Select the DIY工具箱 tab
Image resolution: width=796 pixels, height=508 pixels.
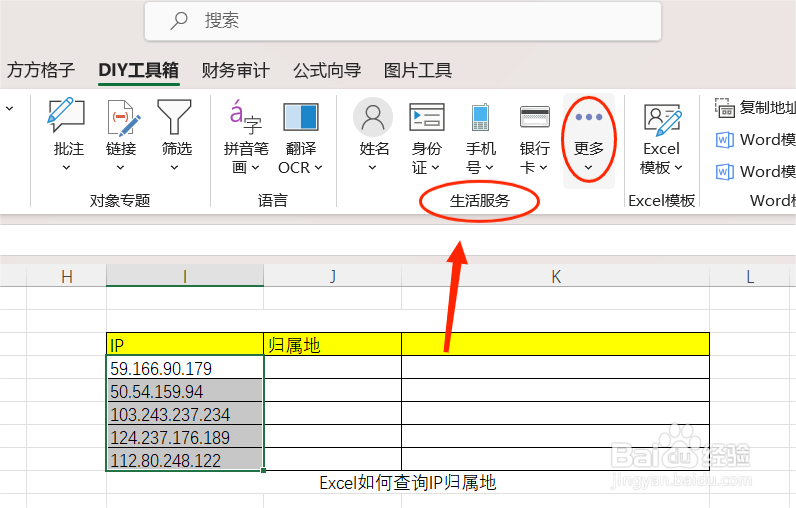click(139, 70)
